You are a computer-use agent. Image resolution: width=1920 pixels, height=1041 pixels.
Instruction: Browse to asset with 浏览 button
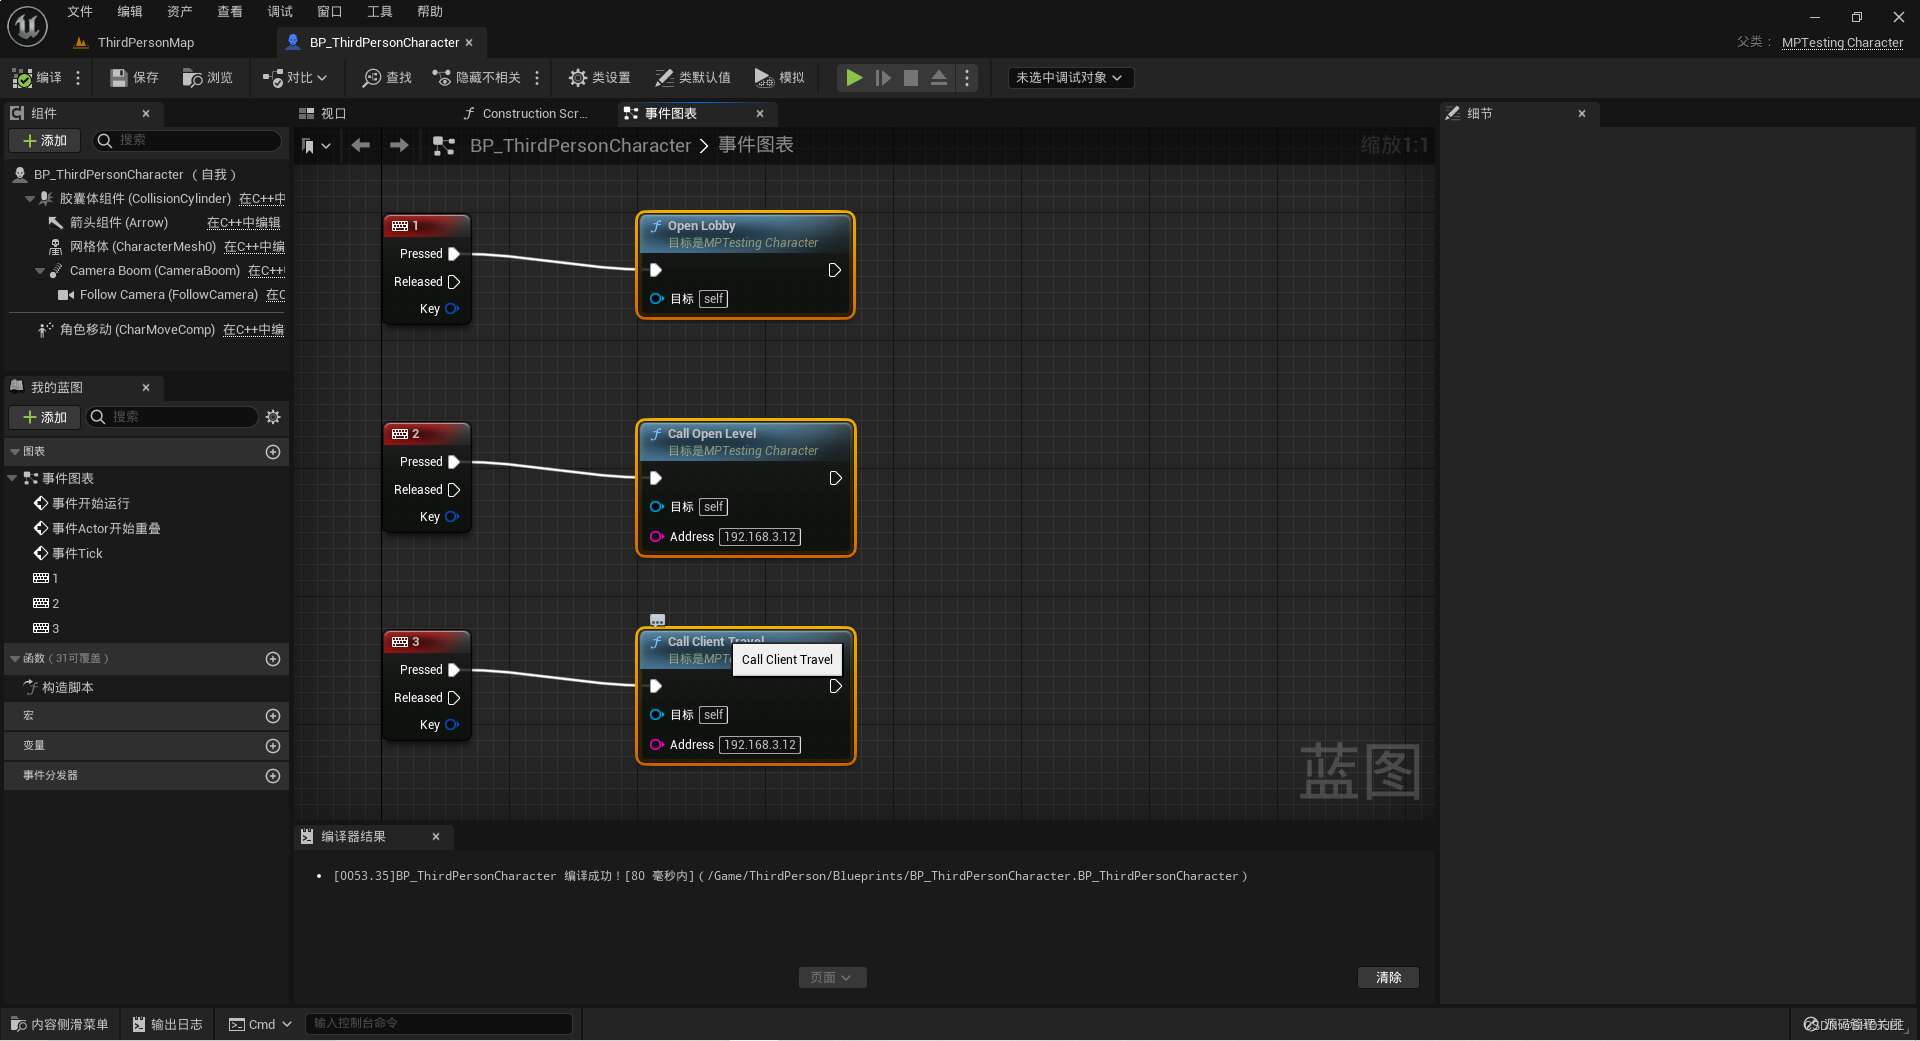207,78
